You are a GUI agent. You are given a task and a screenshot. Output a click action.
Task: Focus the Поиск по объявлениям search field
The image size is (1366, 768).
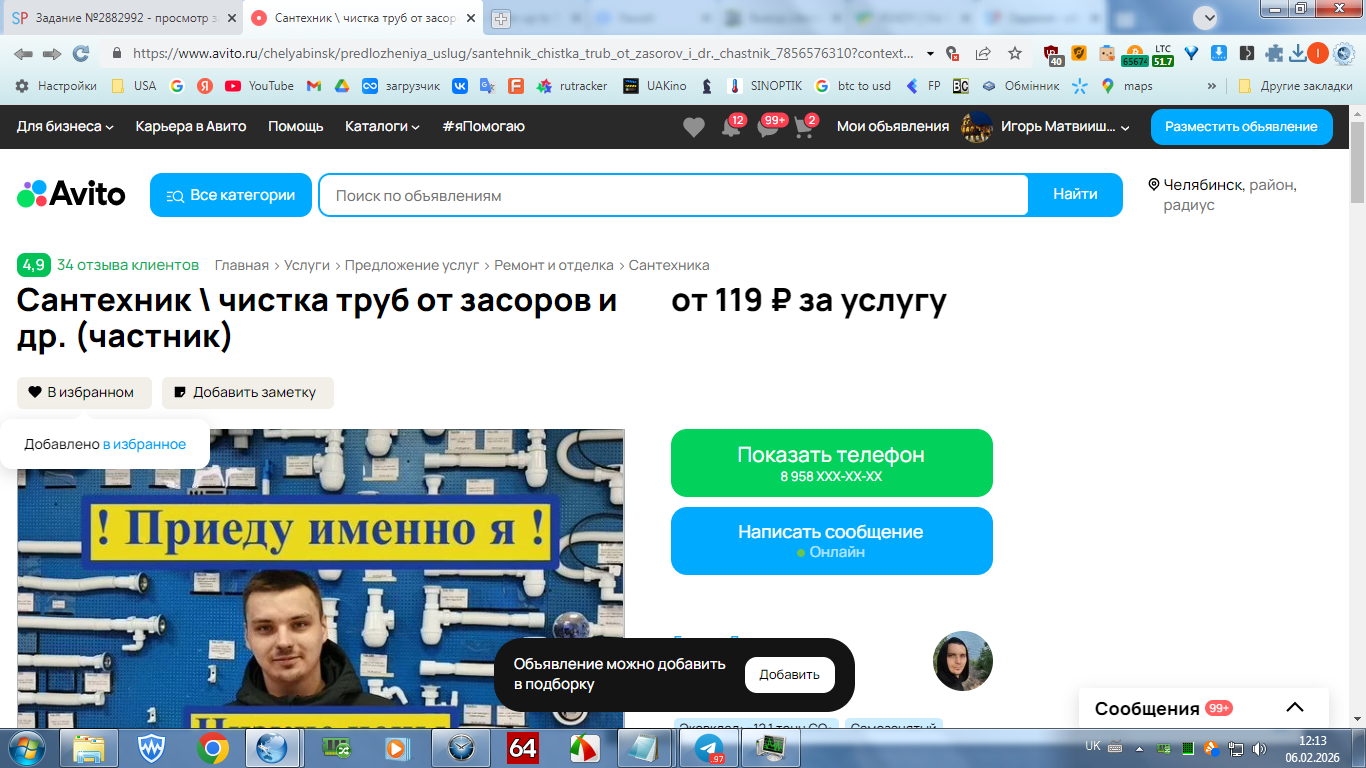pos(673,195)
